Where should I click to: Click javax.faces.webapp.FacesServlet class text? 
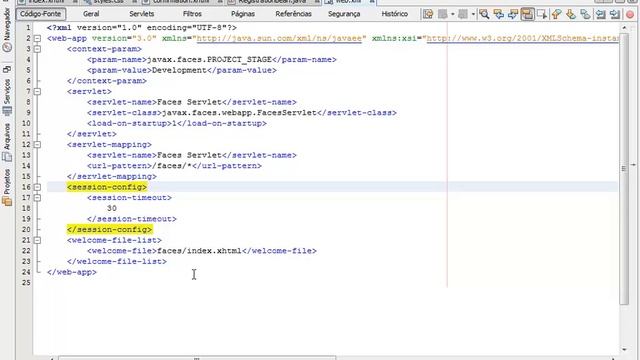239,113
